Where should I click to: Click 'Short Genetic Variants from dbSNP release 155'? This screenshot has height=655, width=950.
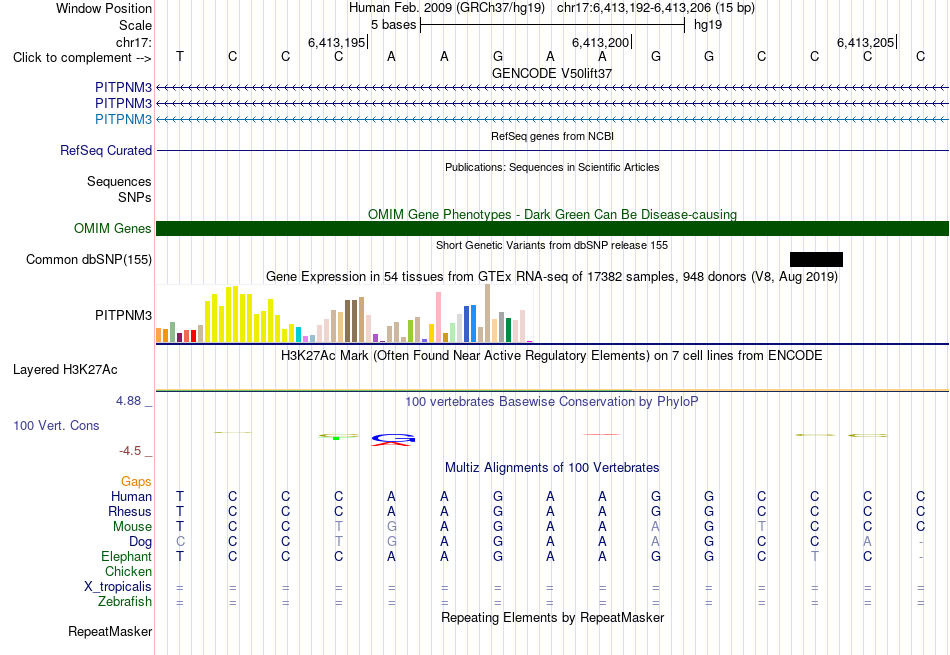coord(552,245)
